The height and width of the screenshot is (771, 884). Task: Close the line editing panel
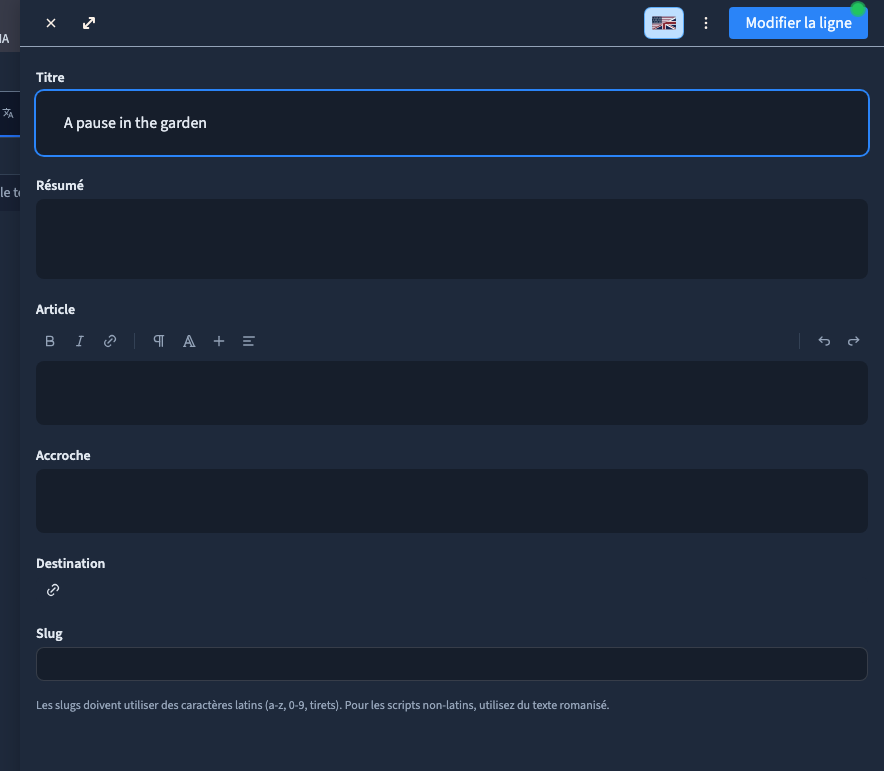coord(51,23)
